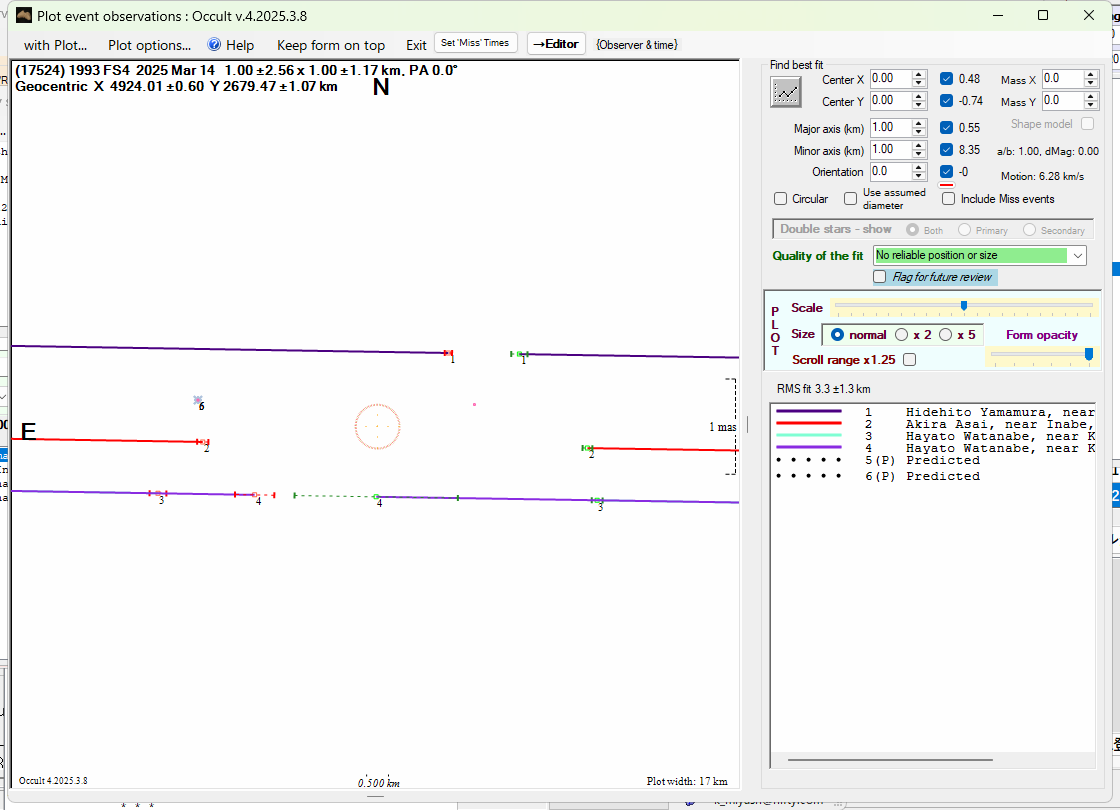
Task: Click the Minor axis (km) input field
Action: point(889,150)
